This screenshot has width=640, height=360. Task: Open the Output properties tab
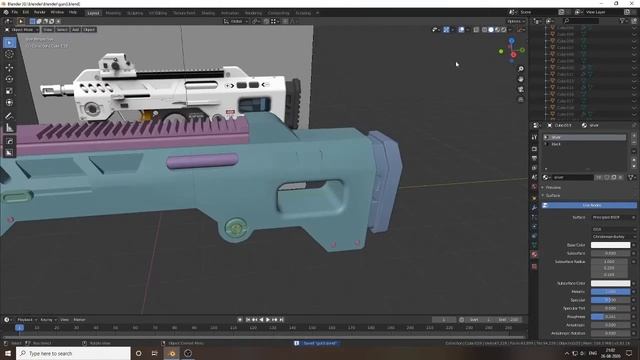[534, 158]
